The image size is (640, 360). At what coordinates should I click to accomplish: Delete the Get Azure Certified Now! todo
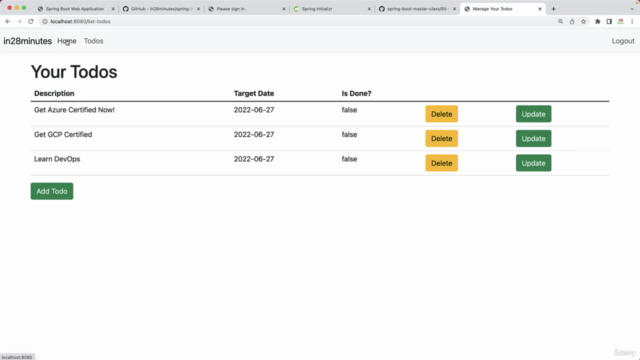[442, 114]
